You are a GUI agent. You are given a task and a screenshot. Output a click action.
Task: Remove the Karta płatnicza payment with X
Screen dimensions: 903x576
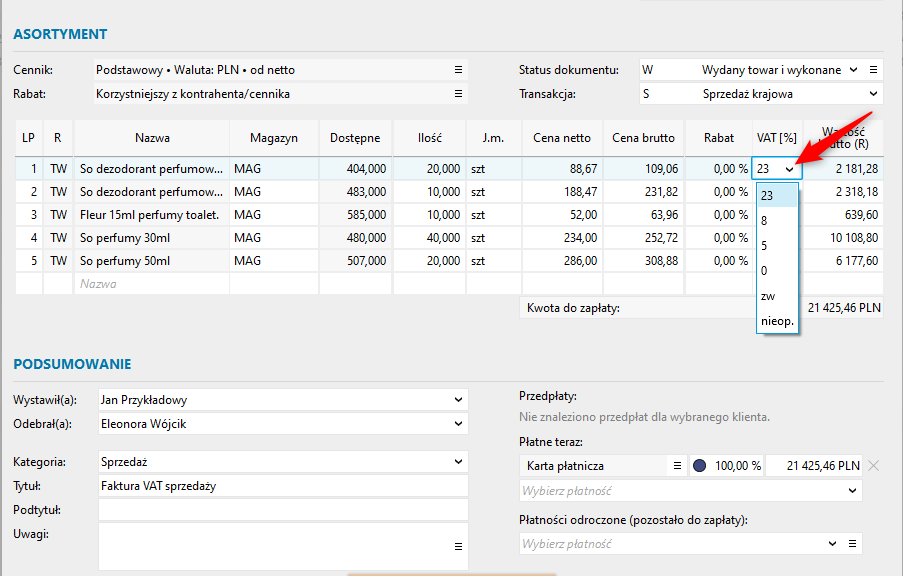873,466
